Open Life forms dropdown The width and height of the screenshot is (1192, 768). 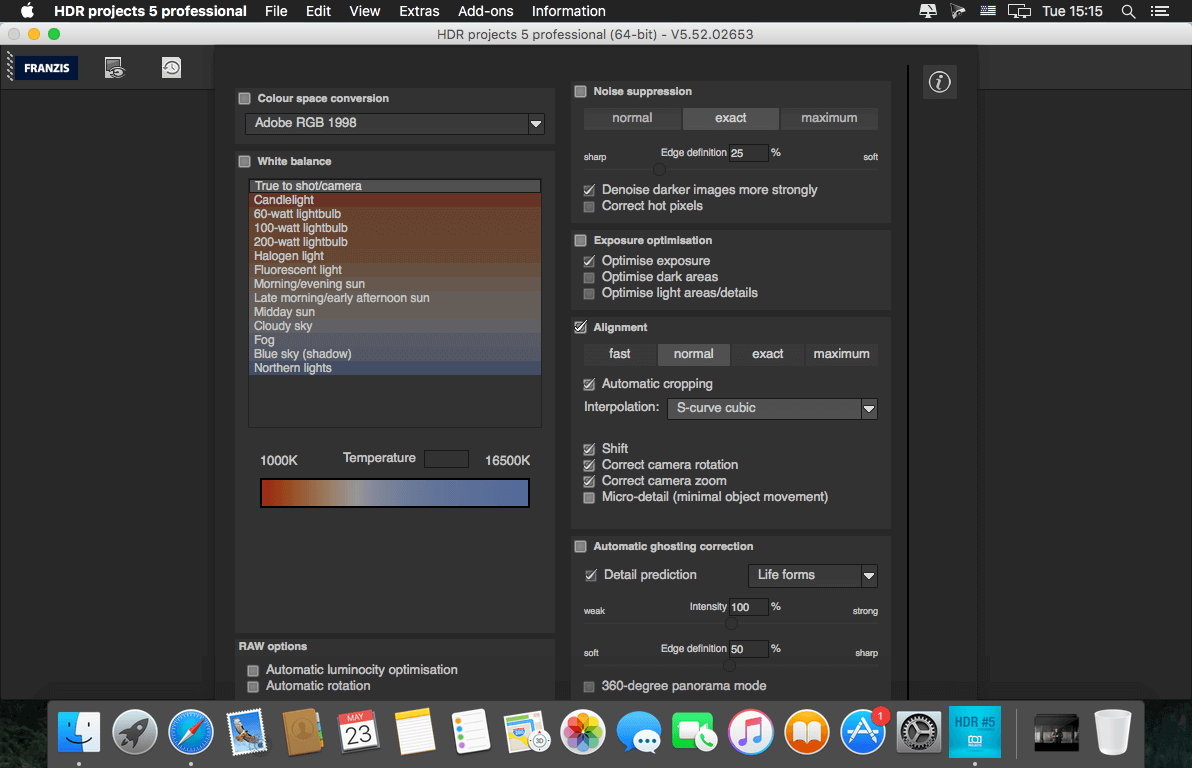(813, 576)
